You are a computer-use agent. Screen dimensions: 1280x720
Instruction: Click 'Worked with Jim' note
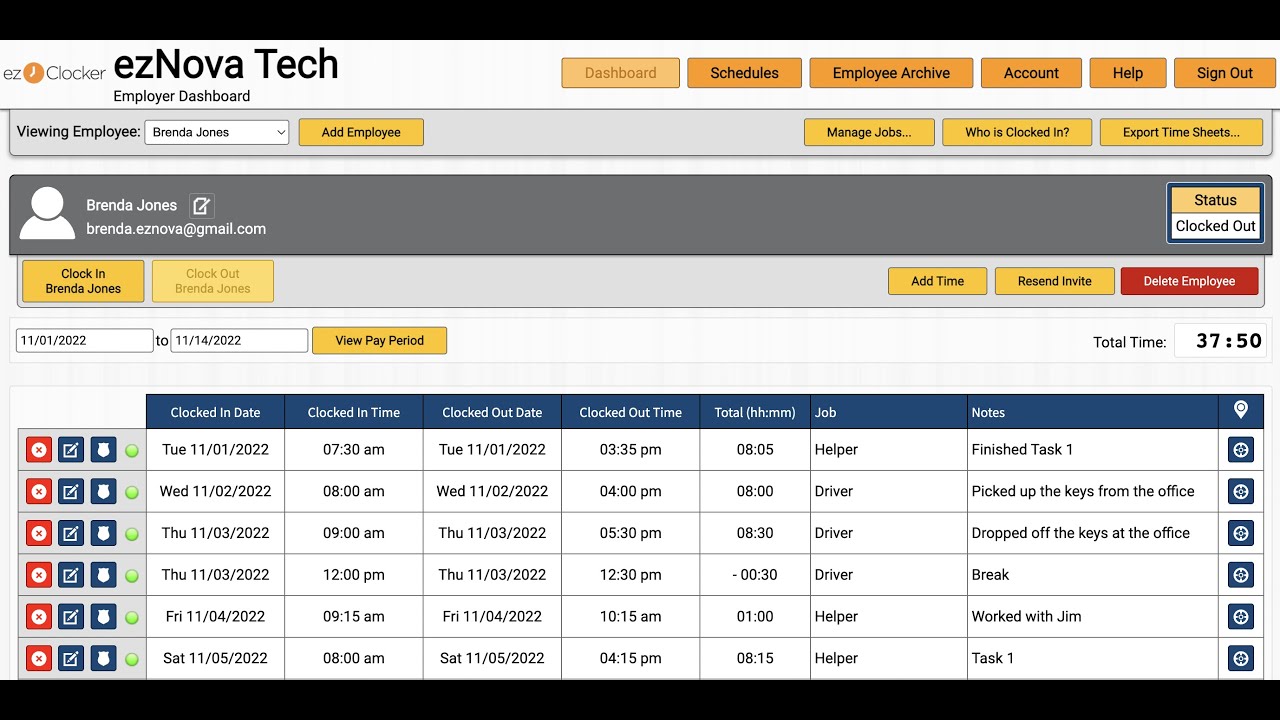1026,617
